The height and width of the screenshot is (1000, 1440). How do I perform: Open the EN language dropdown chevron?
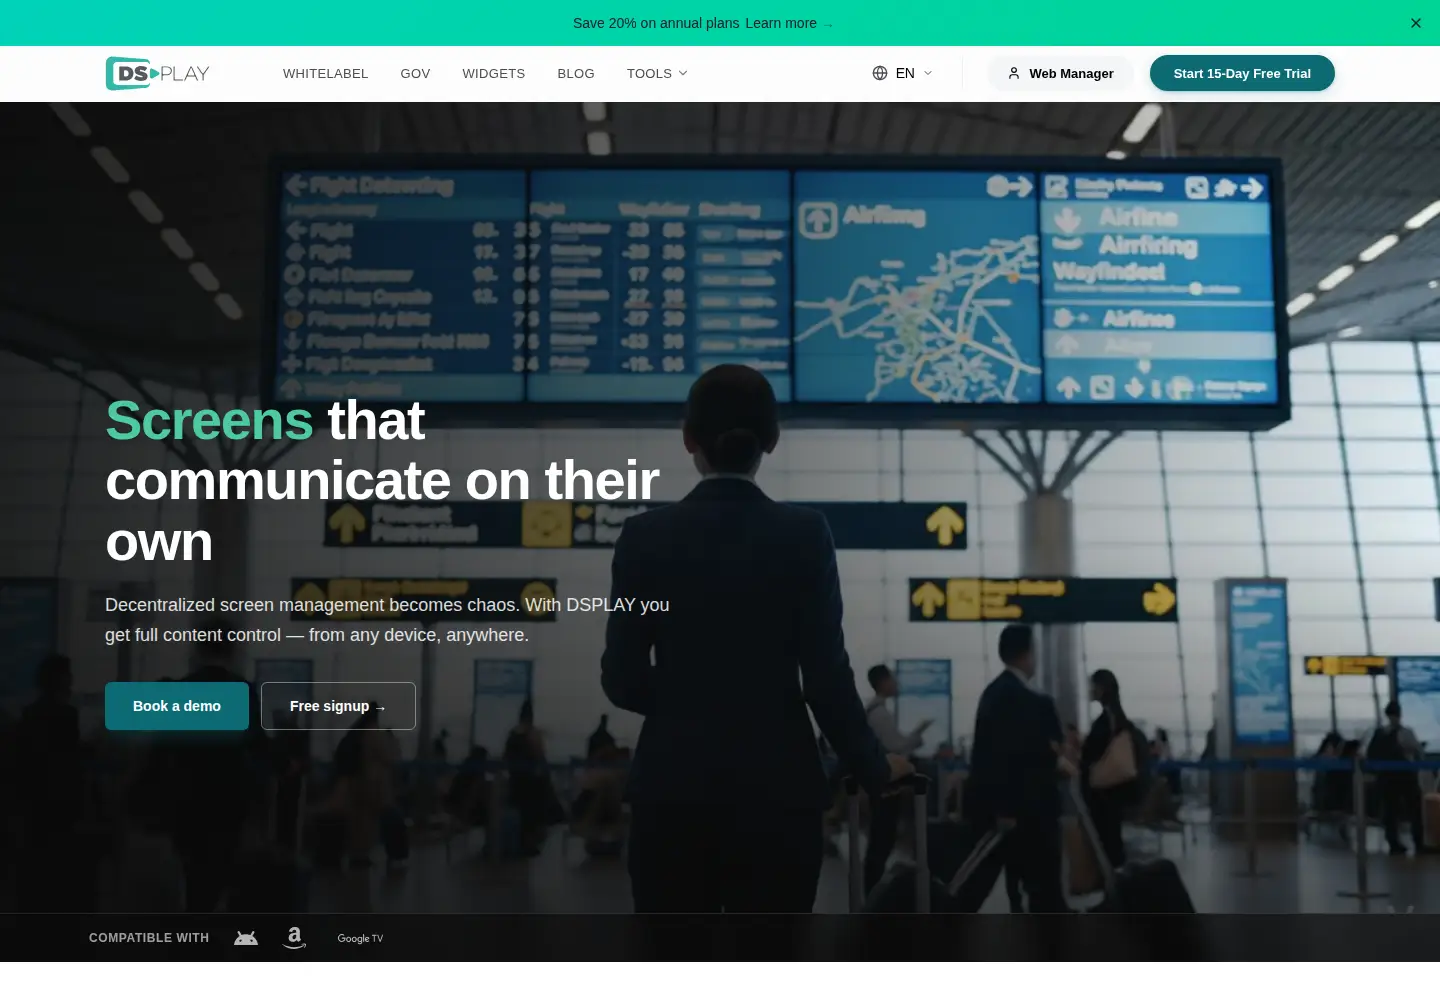[x=928, y=73]
